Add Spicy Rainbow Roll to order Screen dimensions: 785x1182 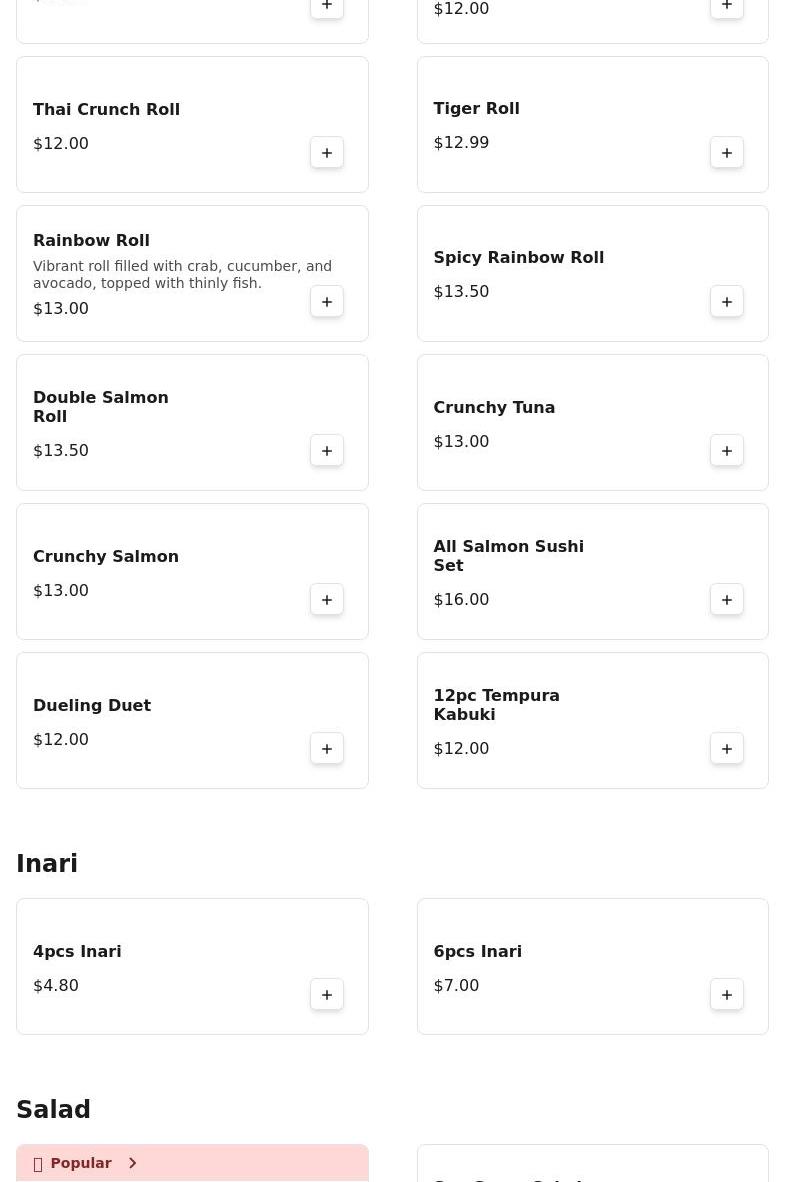[727, 302]
